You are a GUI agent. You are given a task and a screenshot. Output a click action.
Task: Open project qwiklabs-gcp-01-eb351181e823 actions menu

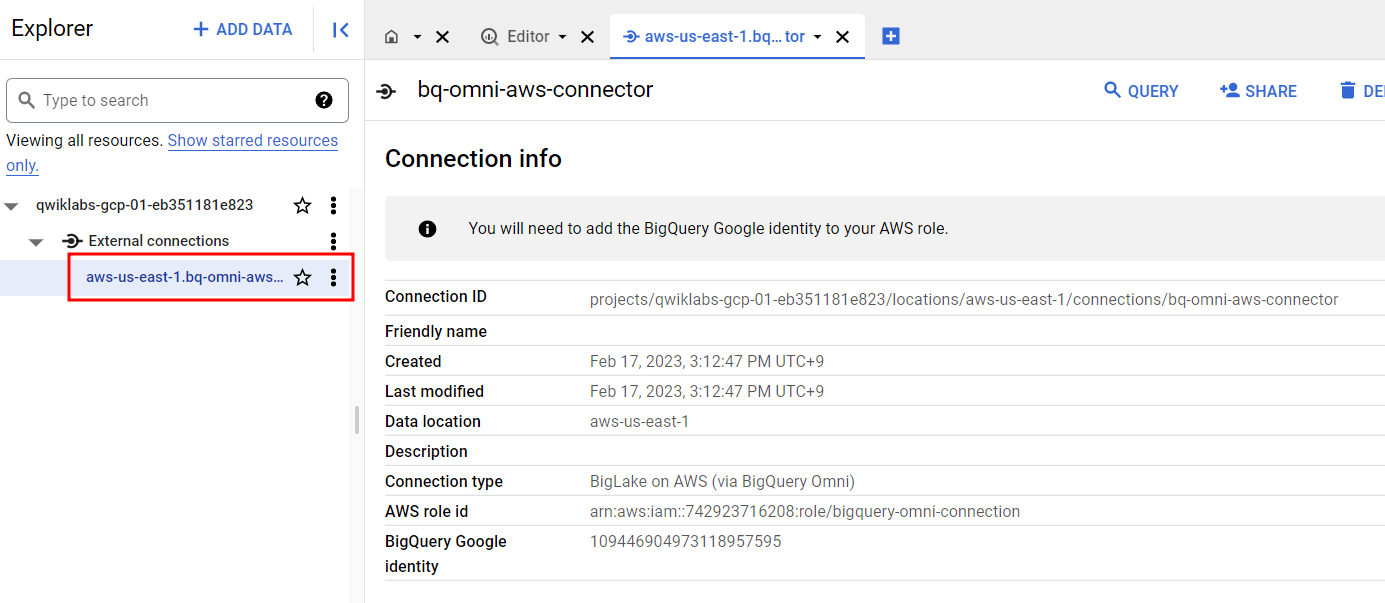click(x=333, y=205)
